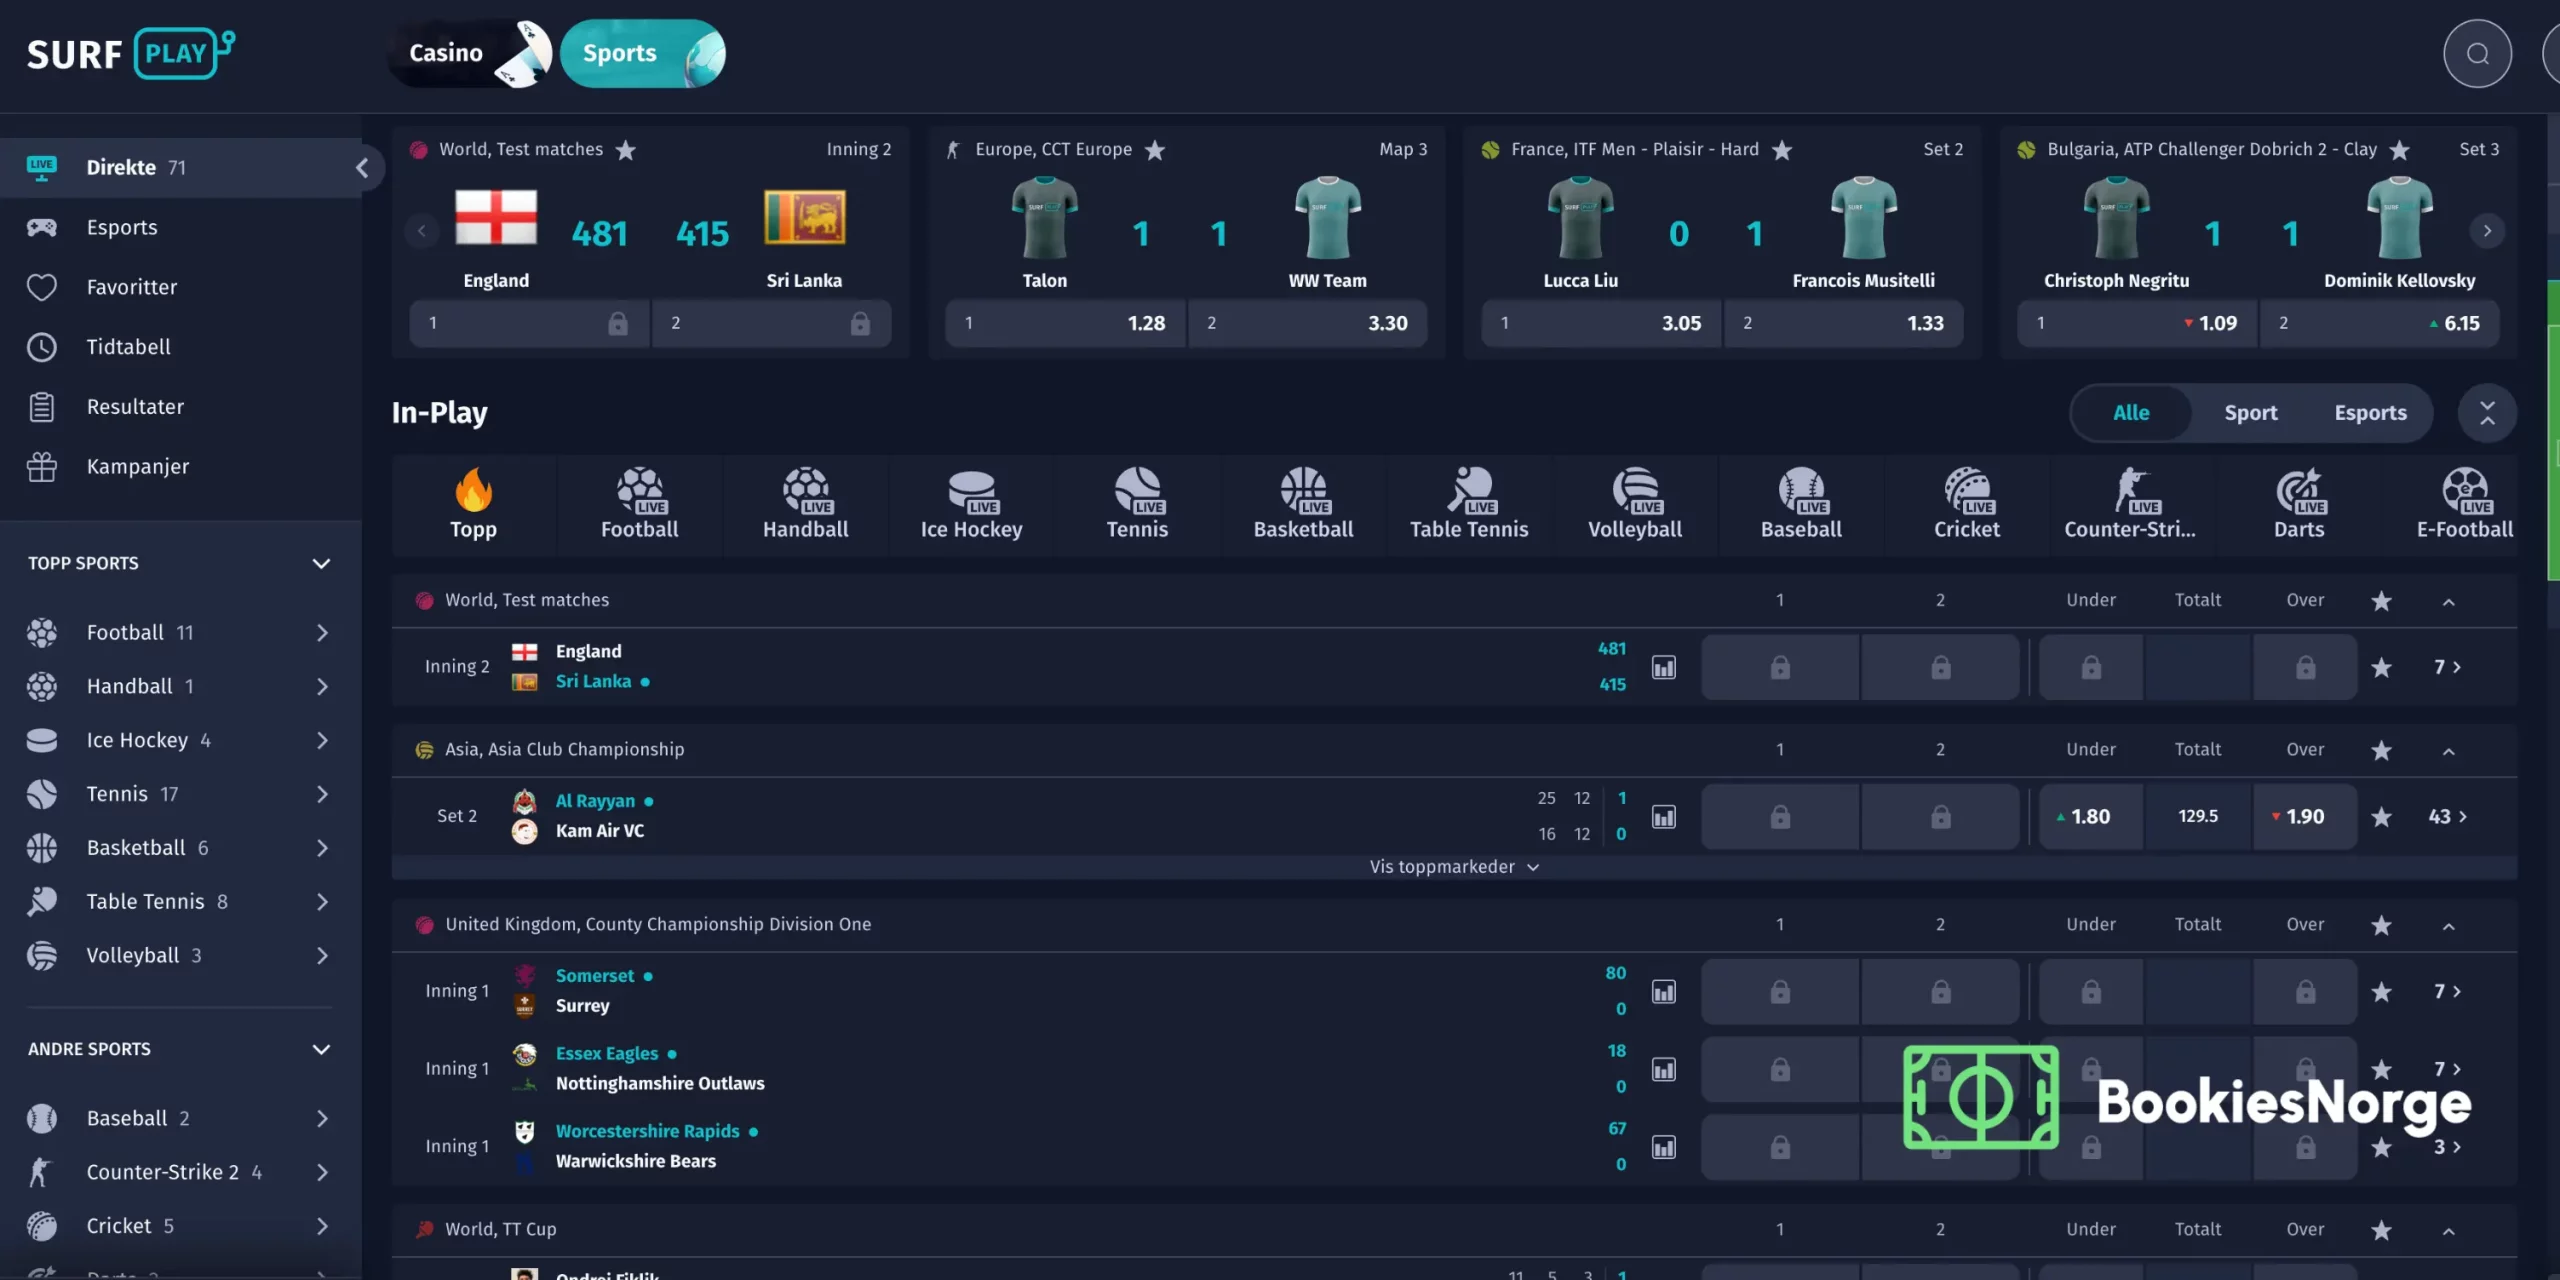Collapse the Andre Sports section
Screen dimensions: 2560x1280
pos(321,1049)
